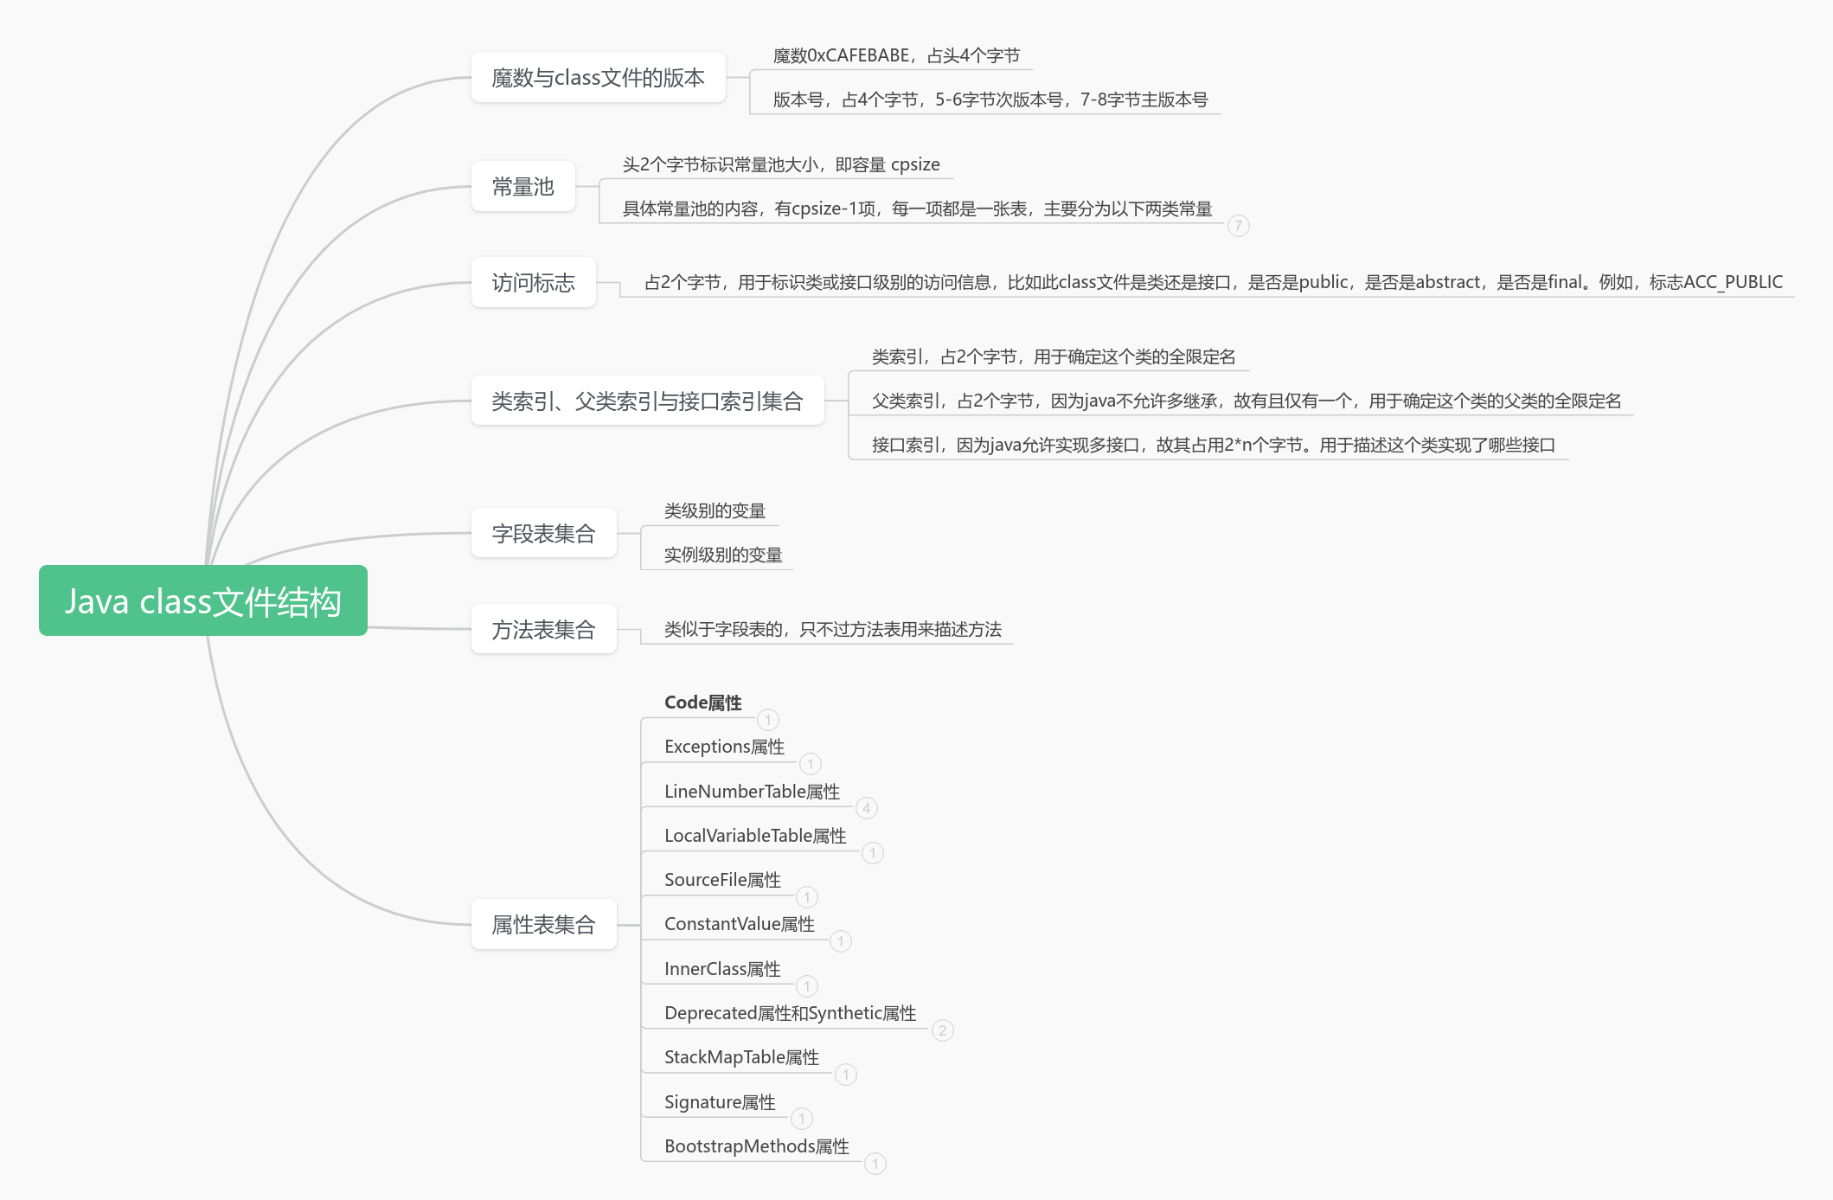Select the Signature属性 entry

(x=719, y=1101)
